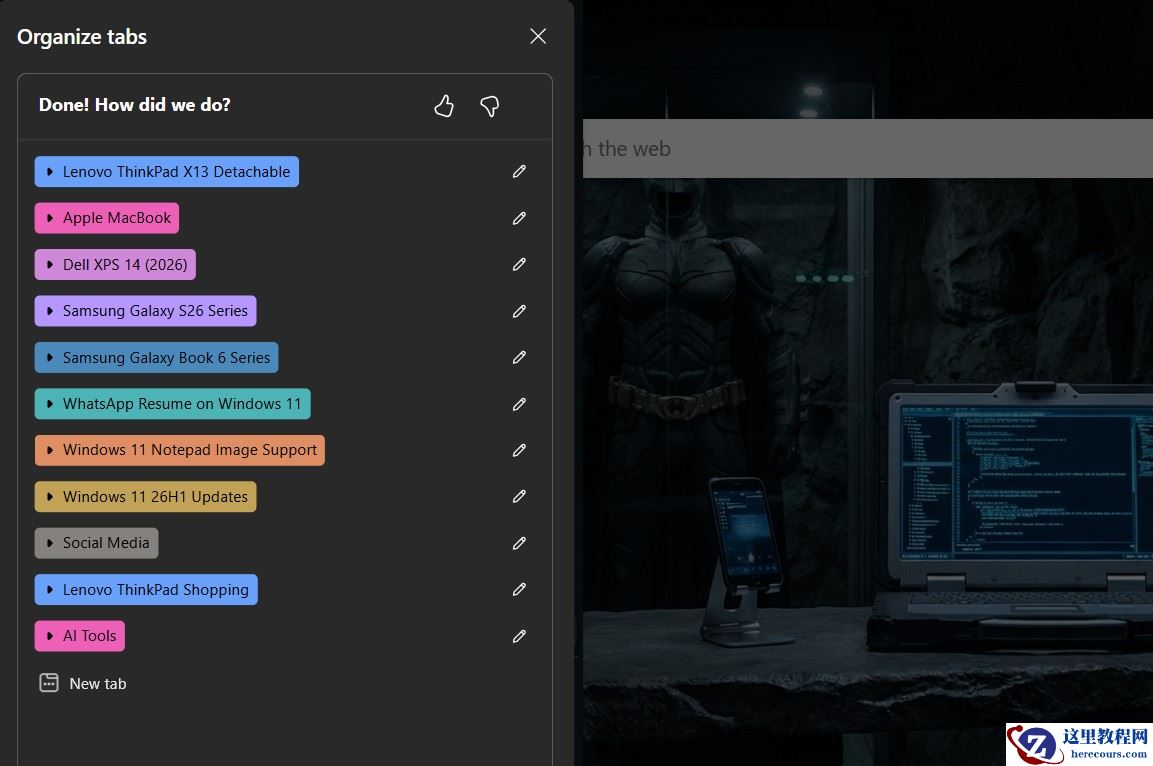The width and height of the screenshot is (1153, 766).
Task: Edit the Social Media group name
Action: click(x=519, y=543)
